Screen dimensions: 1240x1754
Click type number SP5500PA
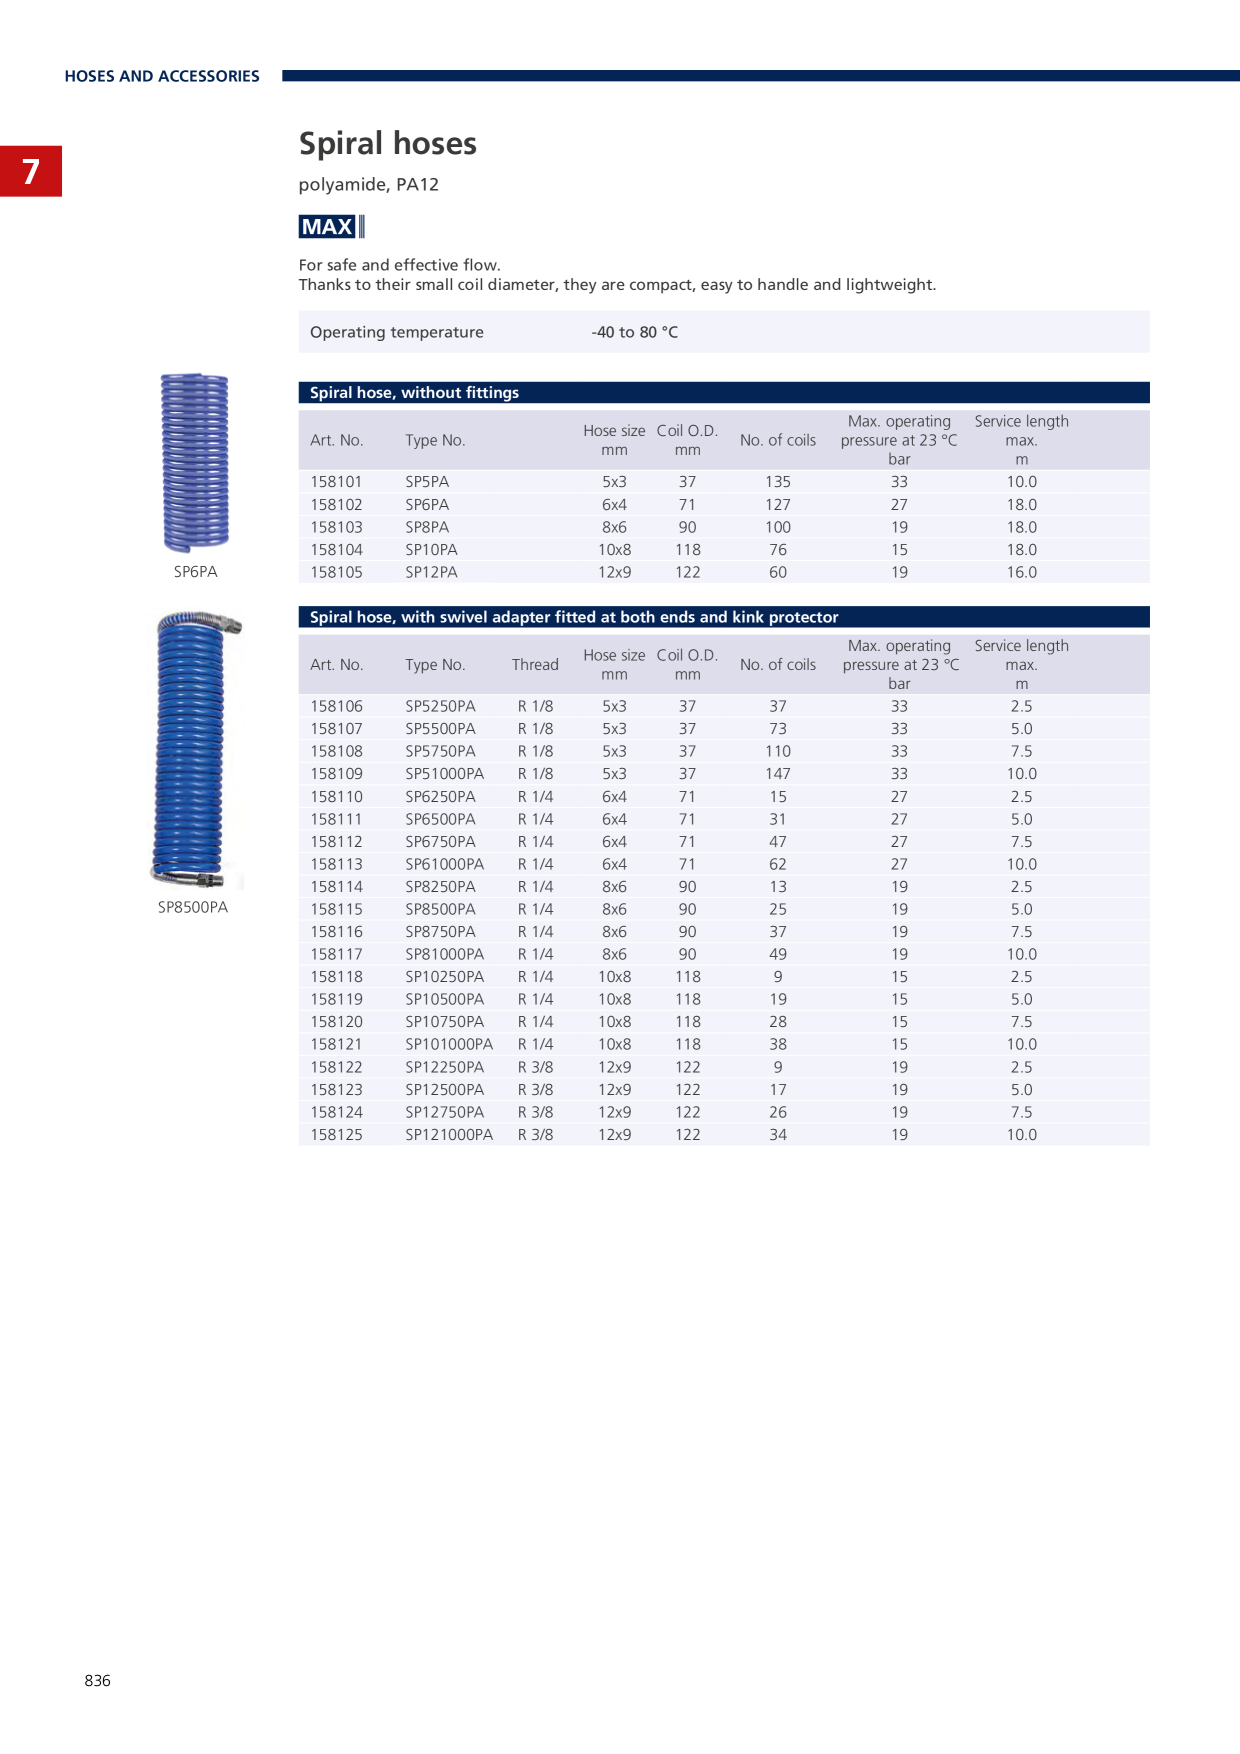(x=440, y=729)
